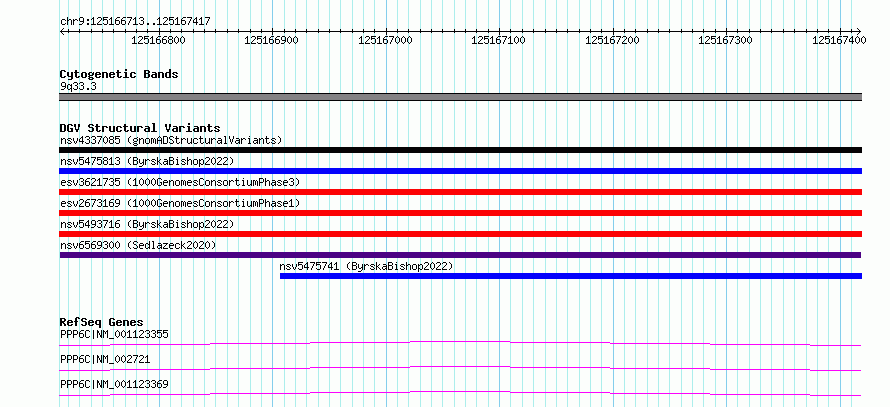
Task: Click the 9q33.3 band label
Action: (x=78, y=86)
